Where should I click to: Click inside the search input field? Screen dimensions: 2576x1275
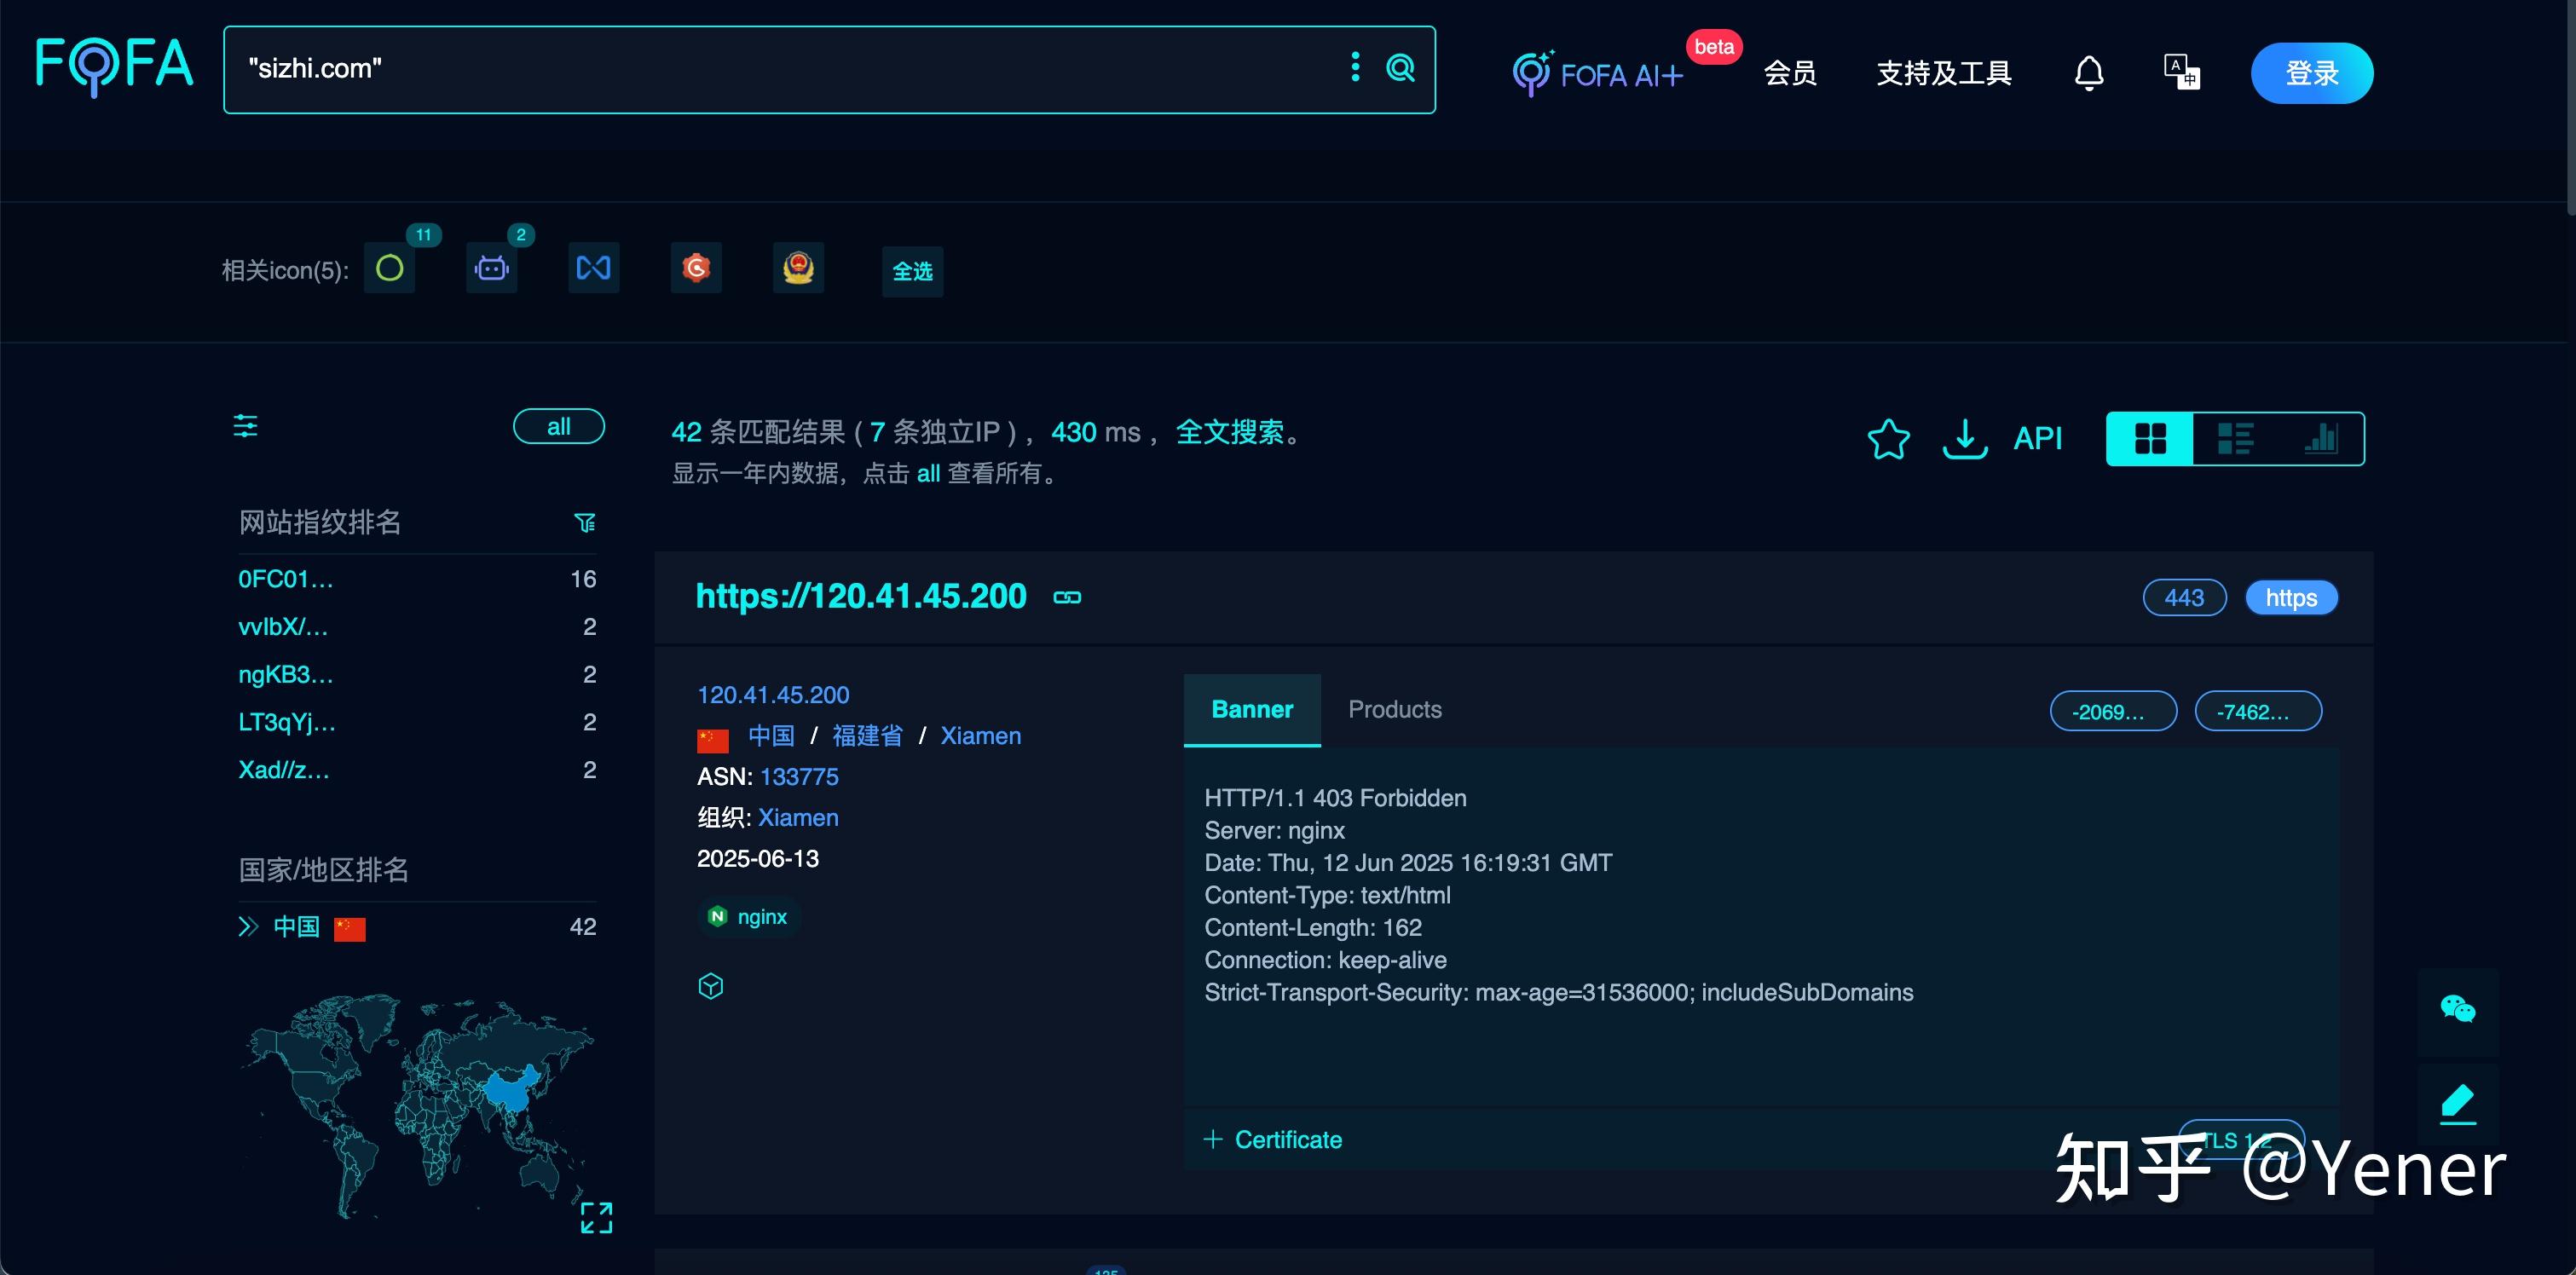tap(700, 69)
